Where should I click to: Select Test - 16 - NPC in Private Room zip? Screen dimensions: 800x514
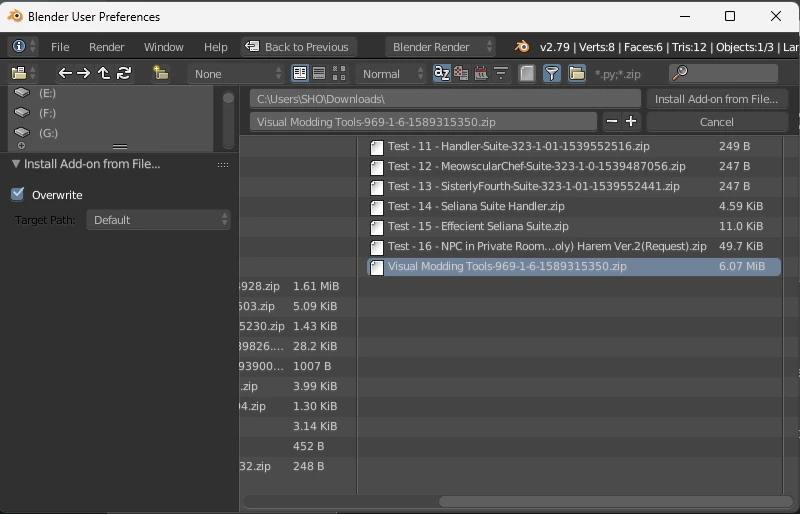[574, 246]
